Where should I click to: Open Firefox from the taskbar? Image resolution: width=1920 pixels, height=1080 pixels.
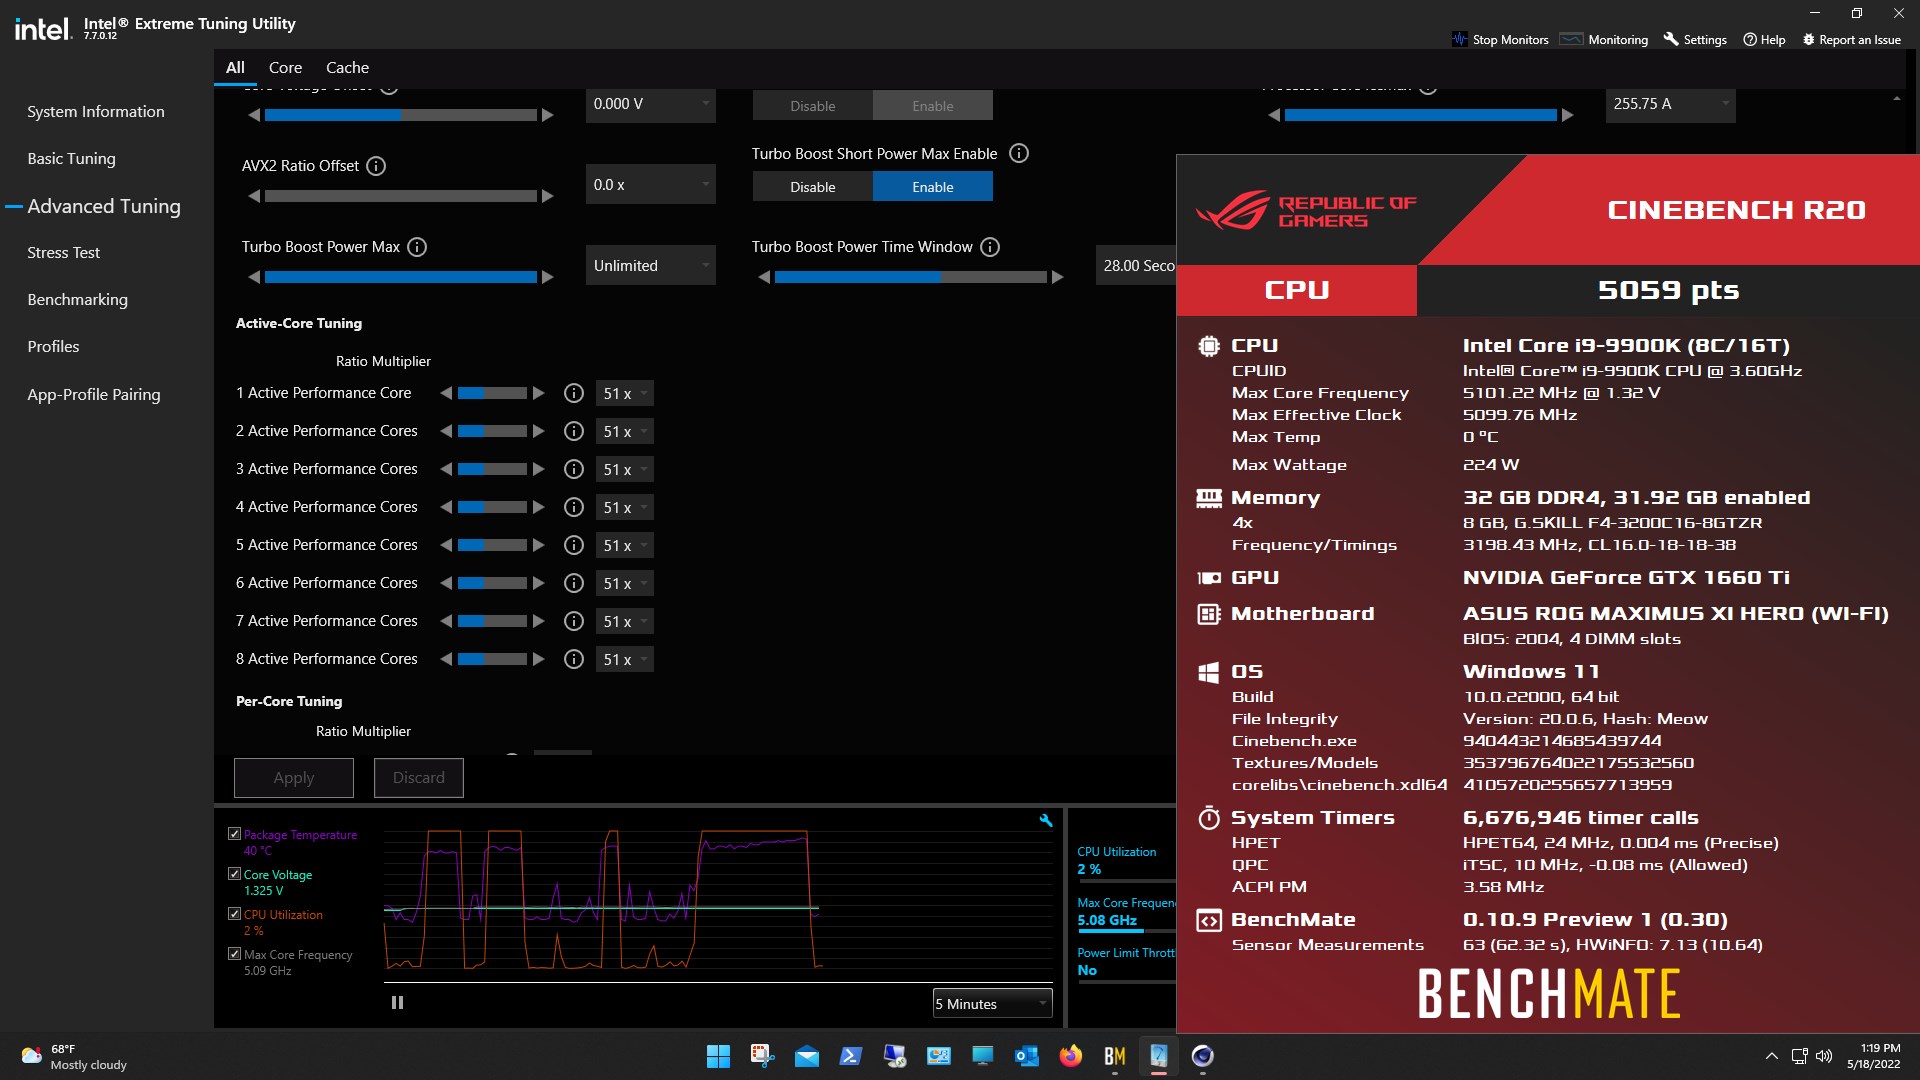tap(1070, 1056)
